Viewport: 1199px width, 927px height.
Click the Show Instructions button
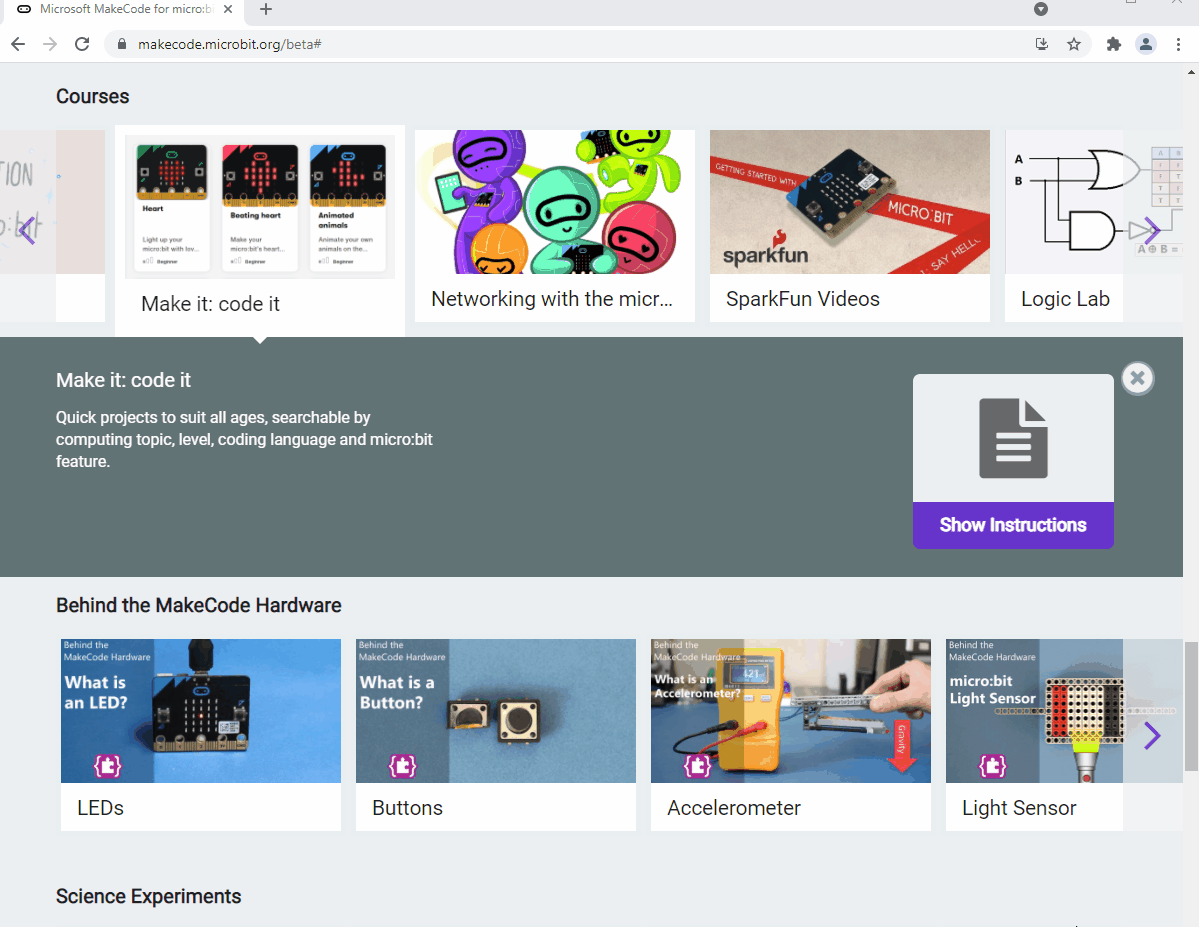click(1013, 524)
